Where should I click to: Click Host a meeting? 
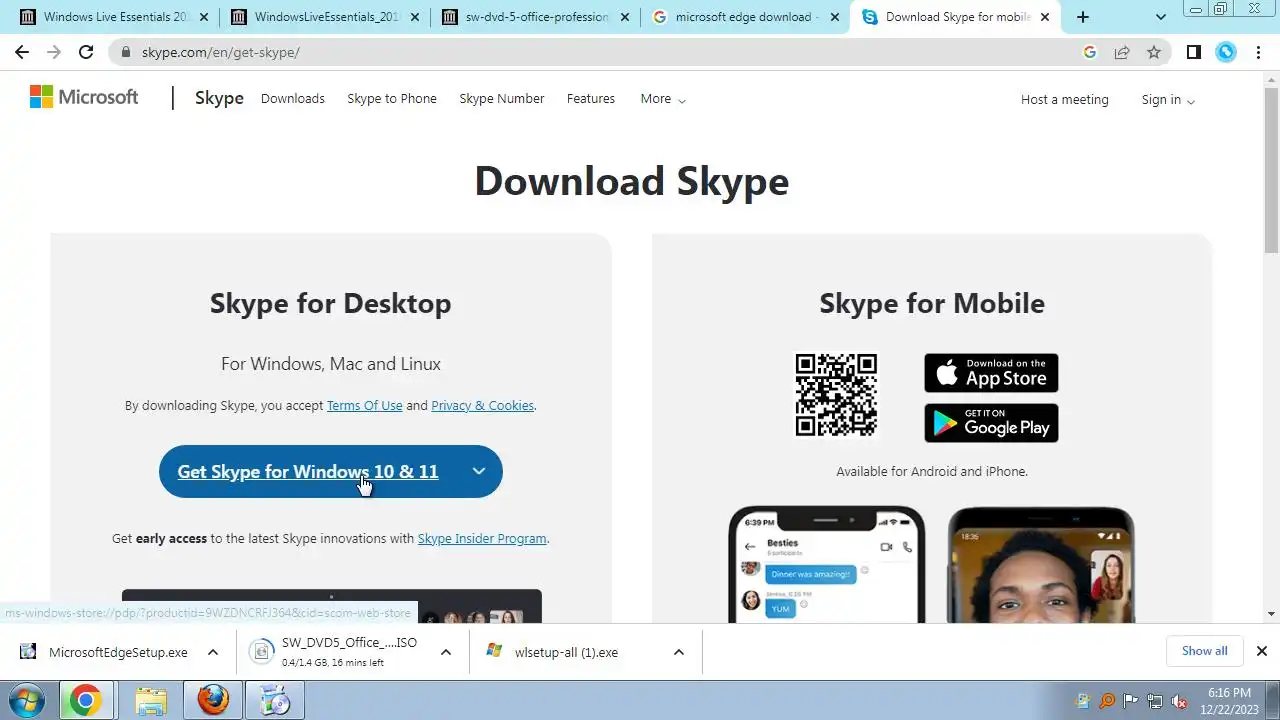pos(1065,100)
